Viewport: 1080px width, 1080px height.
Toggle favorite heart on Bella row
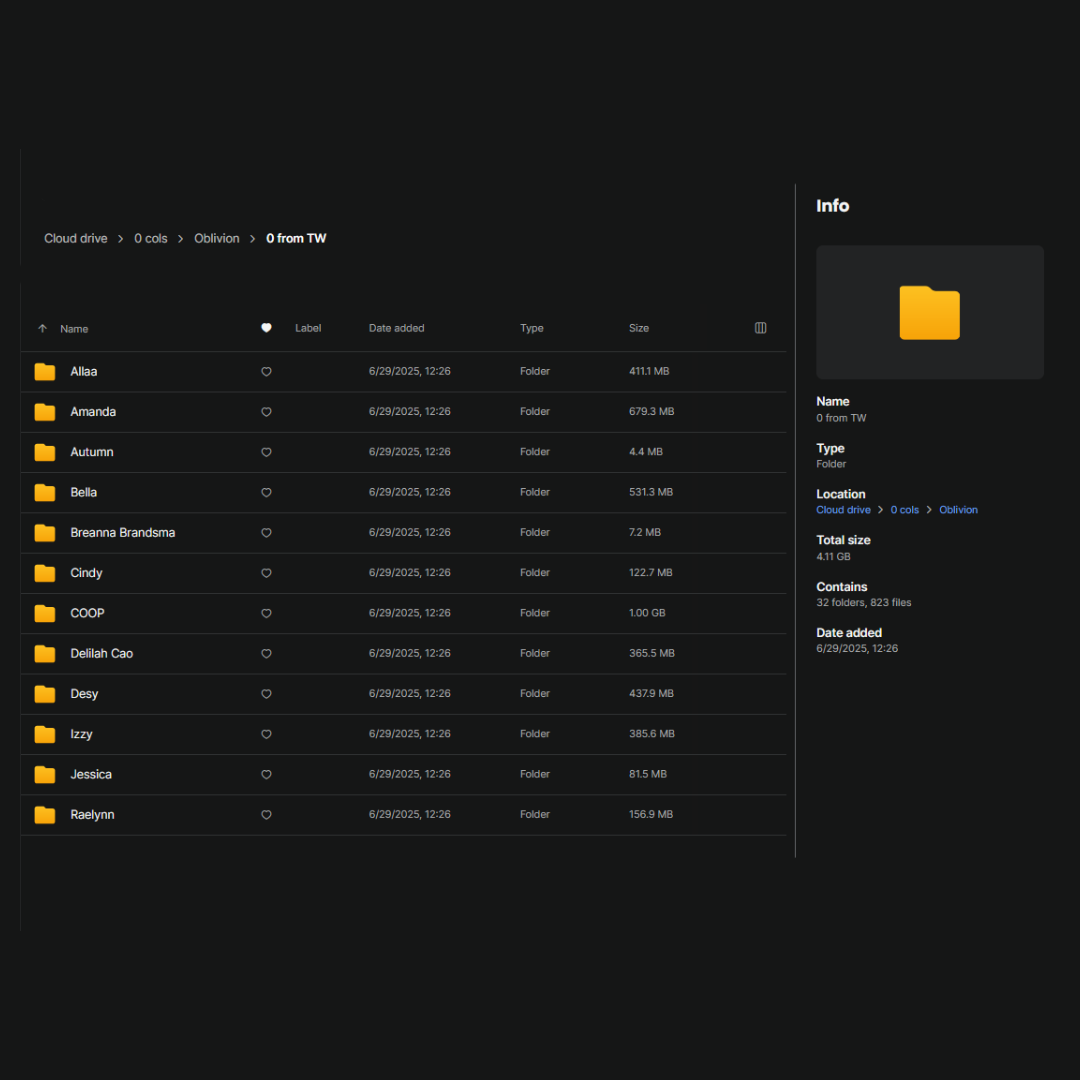[x=266, y=493]
